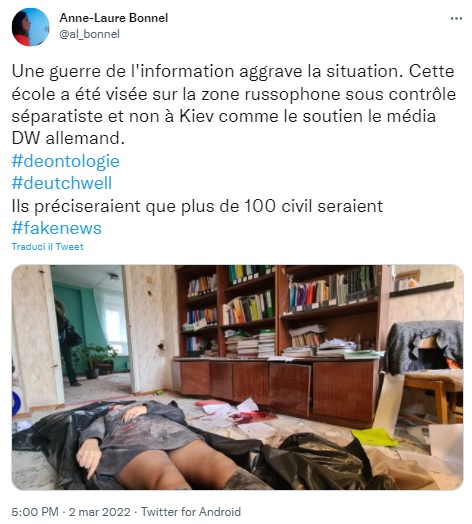The width and height of the screenshot is (472, 524).
Task: Open the Twitter for Android source link
Action: coord(191,512)
